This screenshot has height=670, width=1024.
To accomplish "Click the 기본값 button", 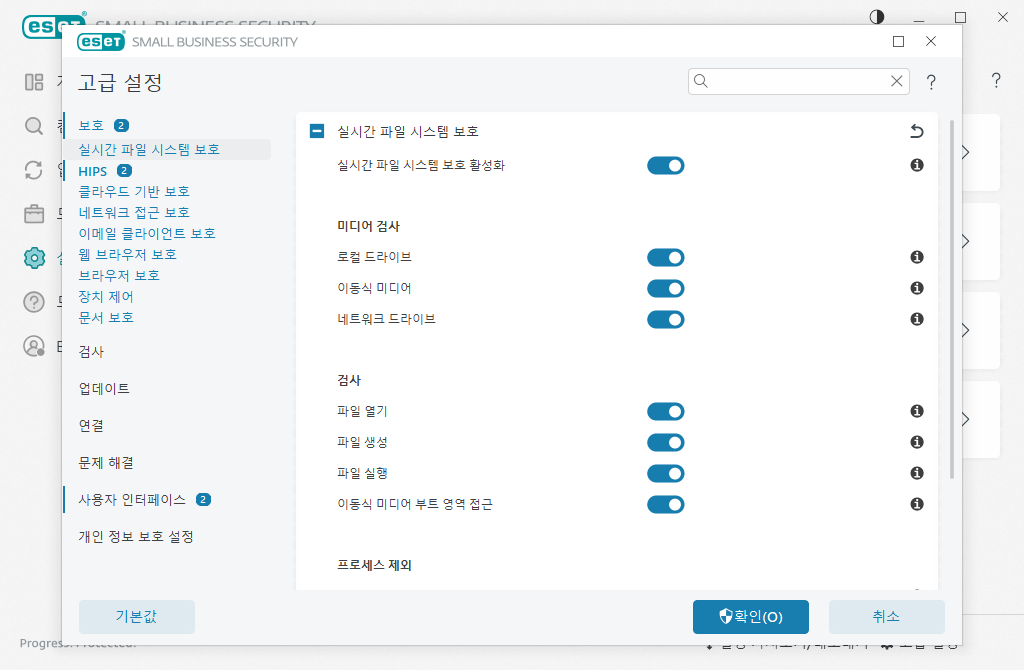I will click(x=137, y=617).
